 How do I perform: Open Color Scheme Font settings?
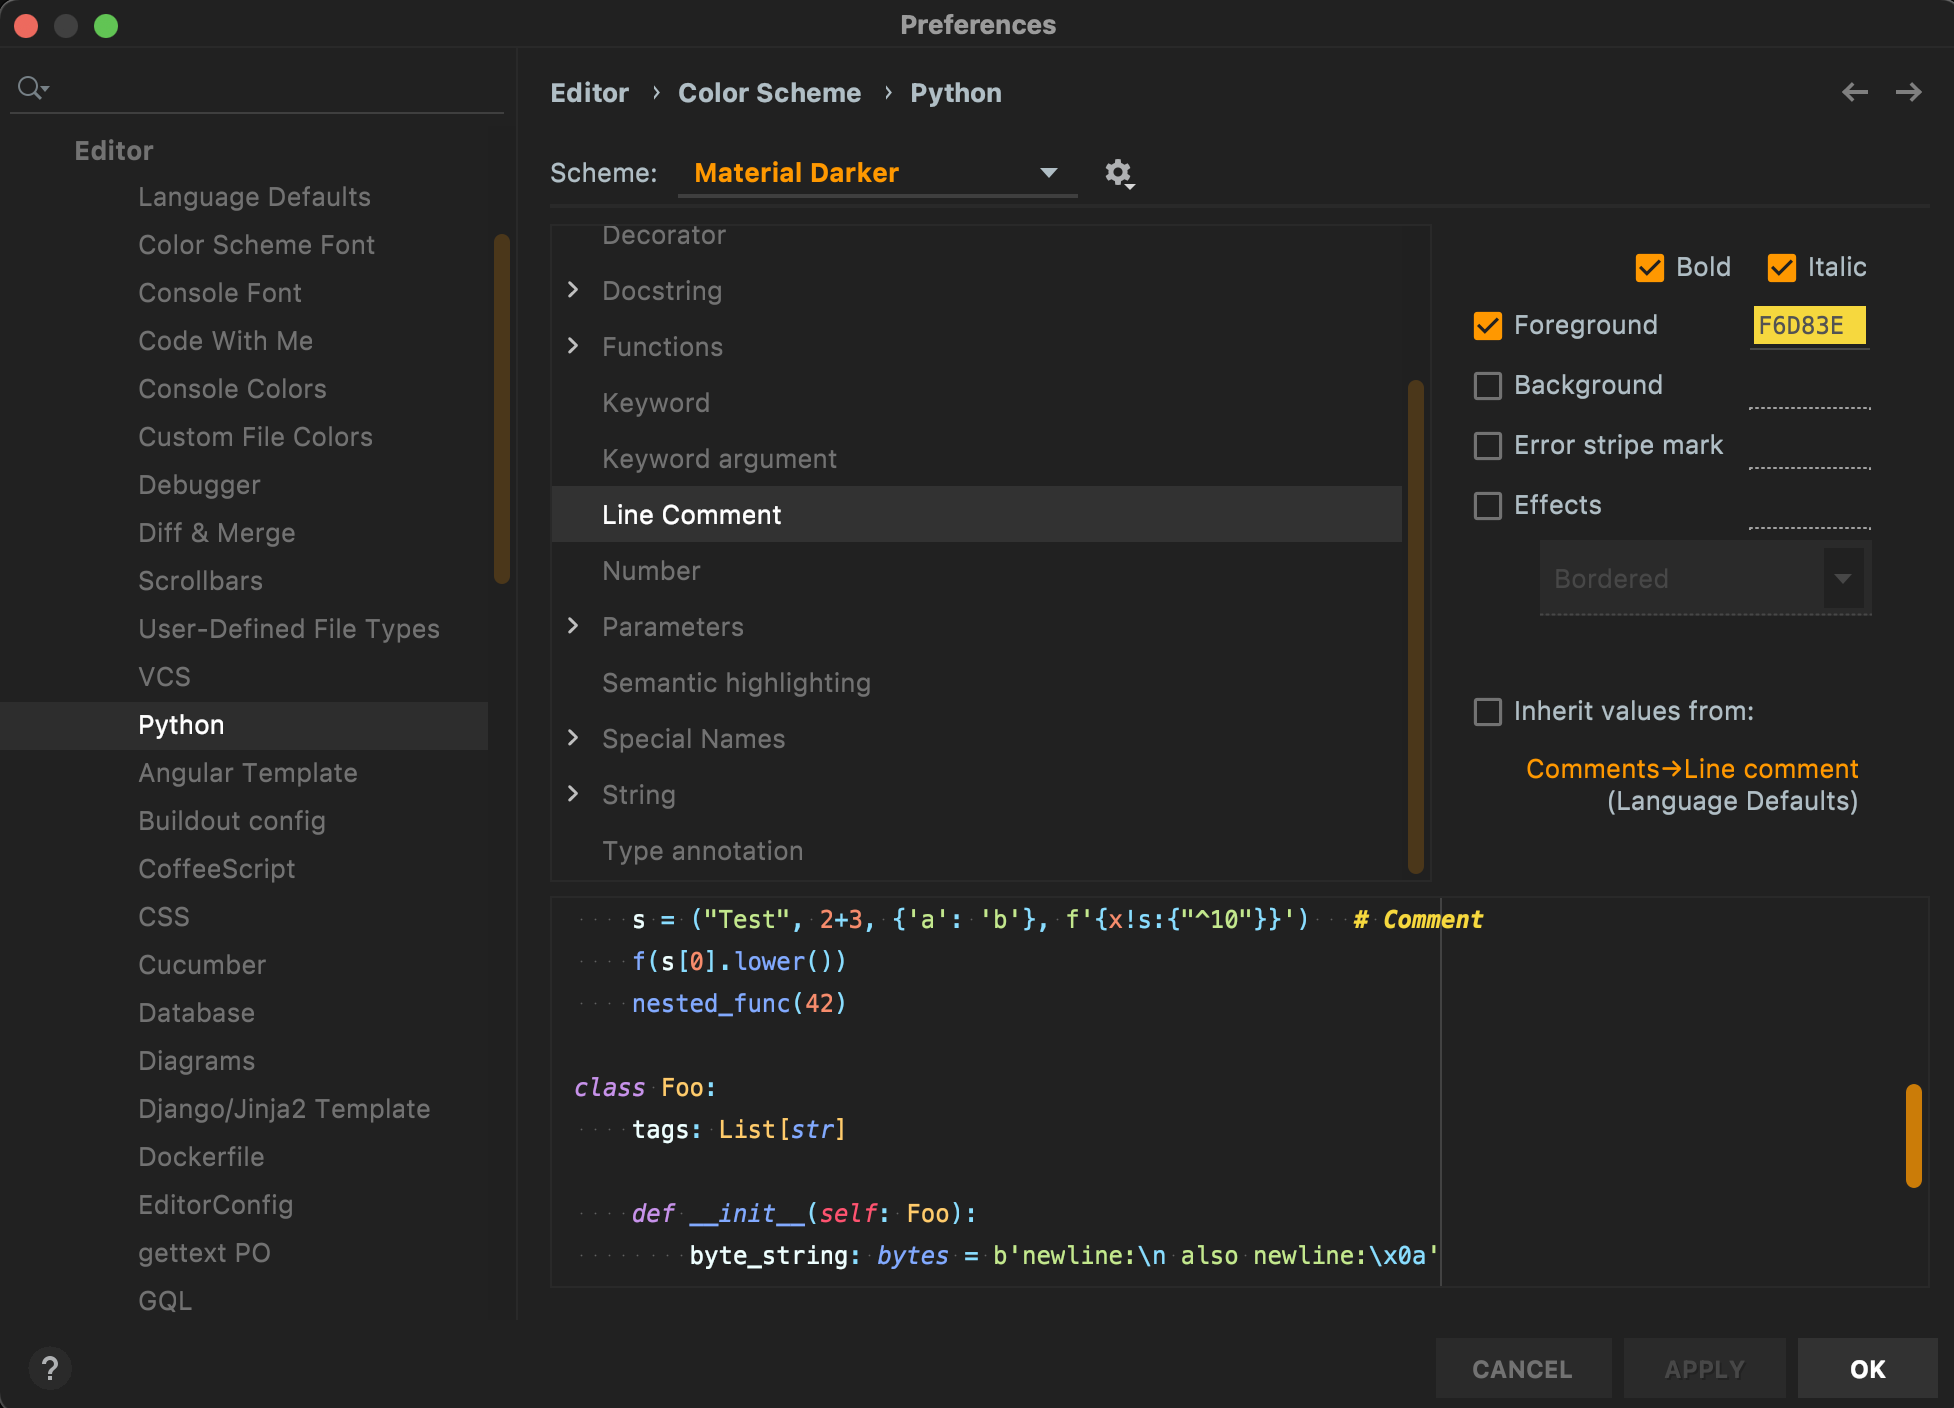256,245
